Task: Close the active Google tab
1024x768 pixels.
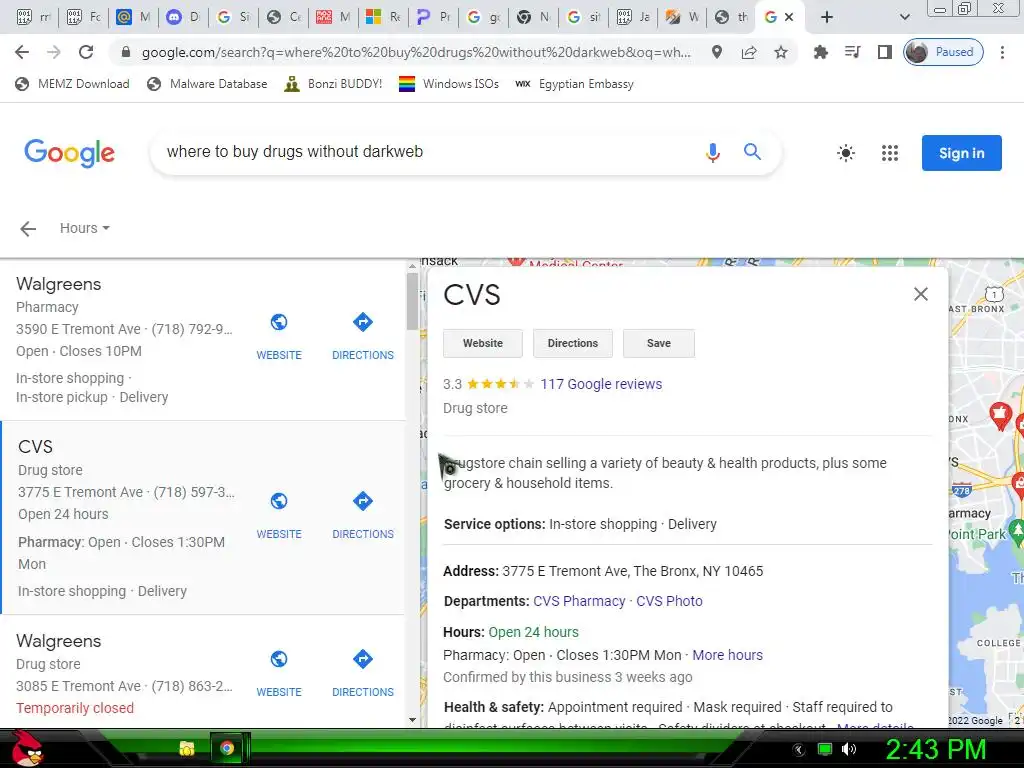Action: click(x=789, y=18)
